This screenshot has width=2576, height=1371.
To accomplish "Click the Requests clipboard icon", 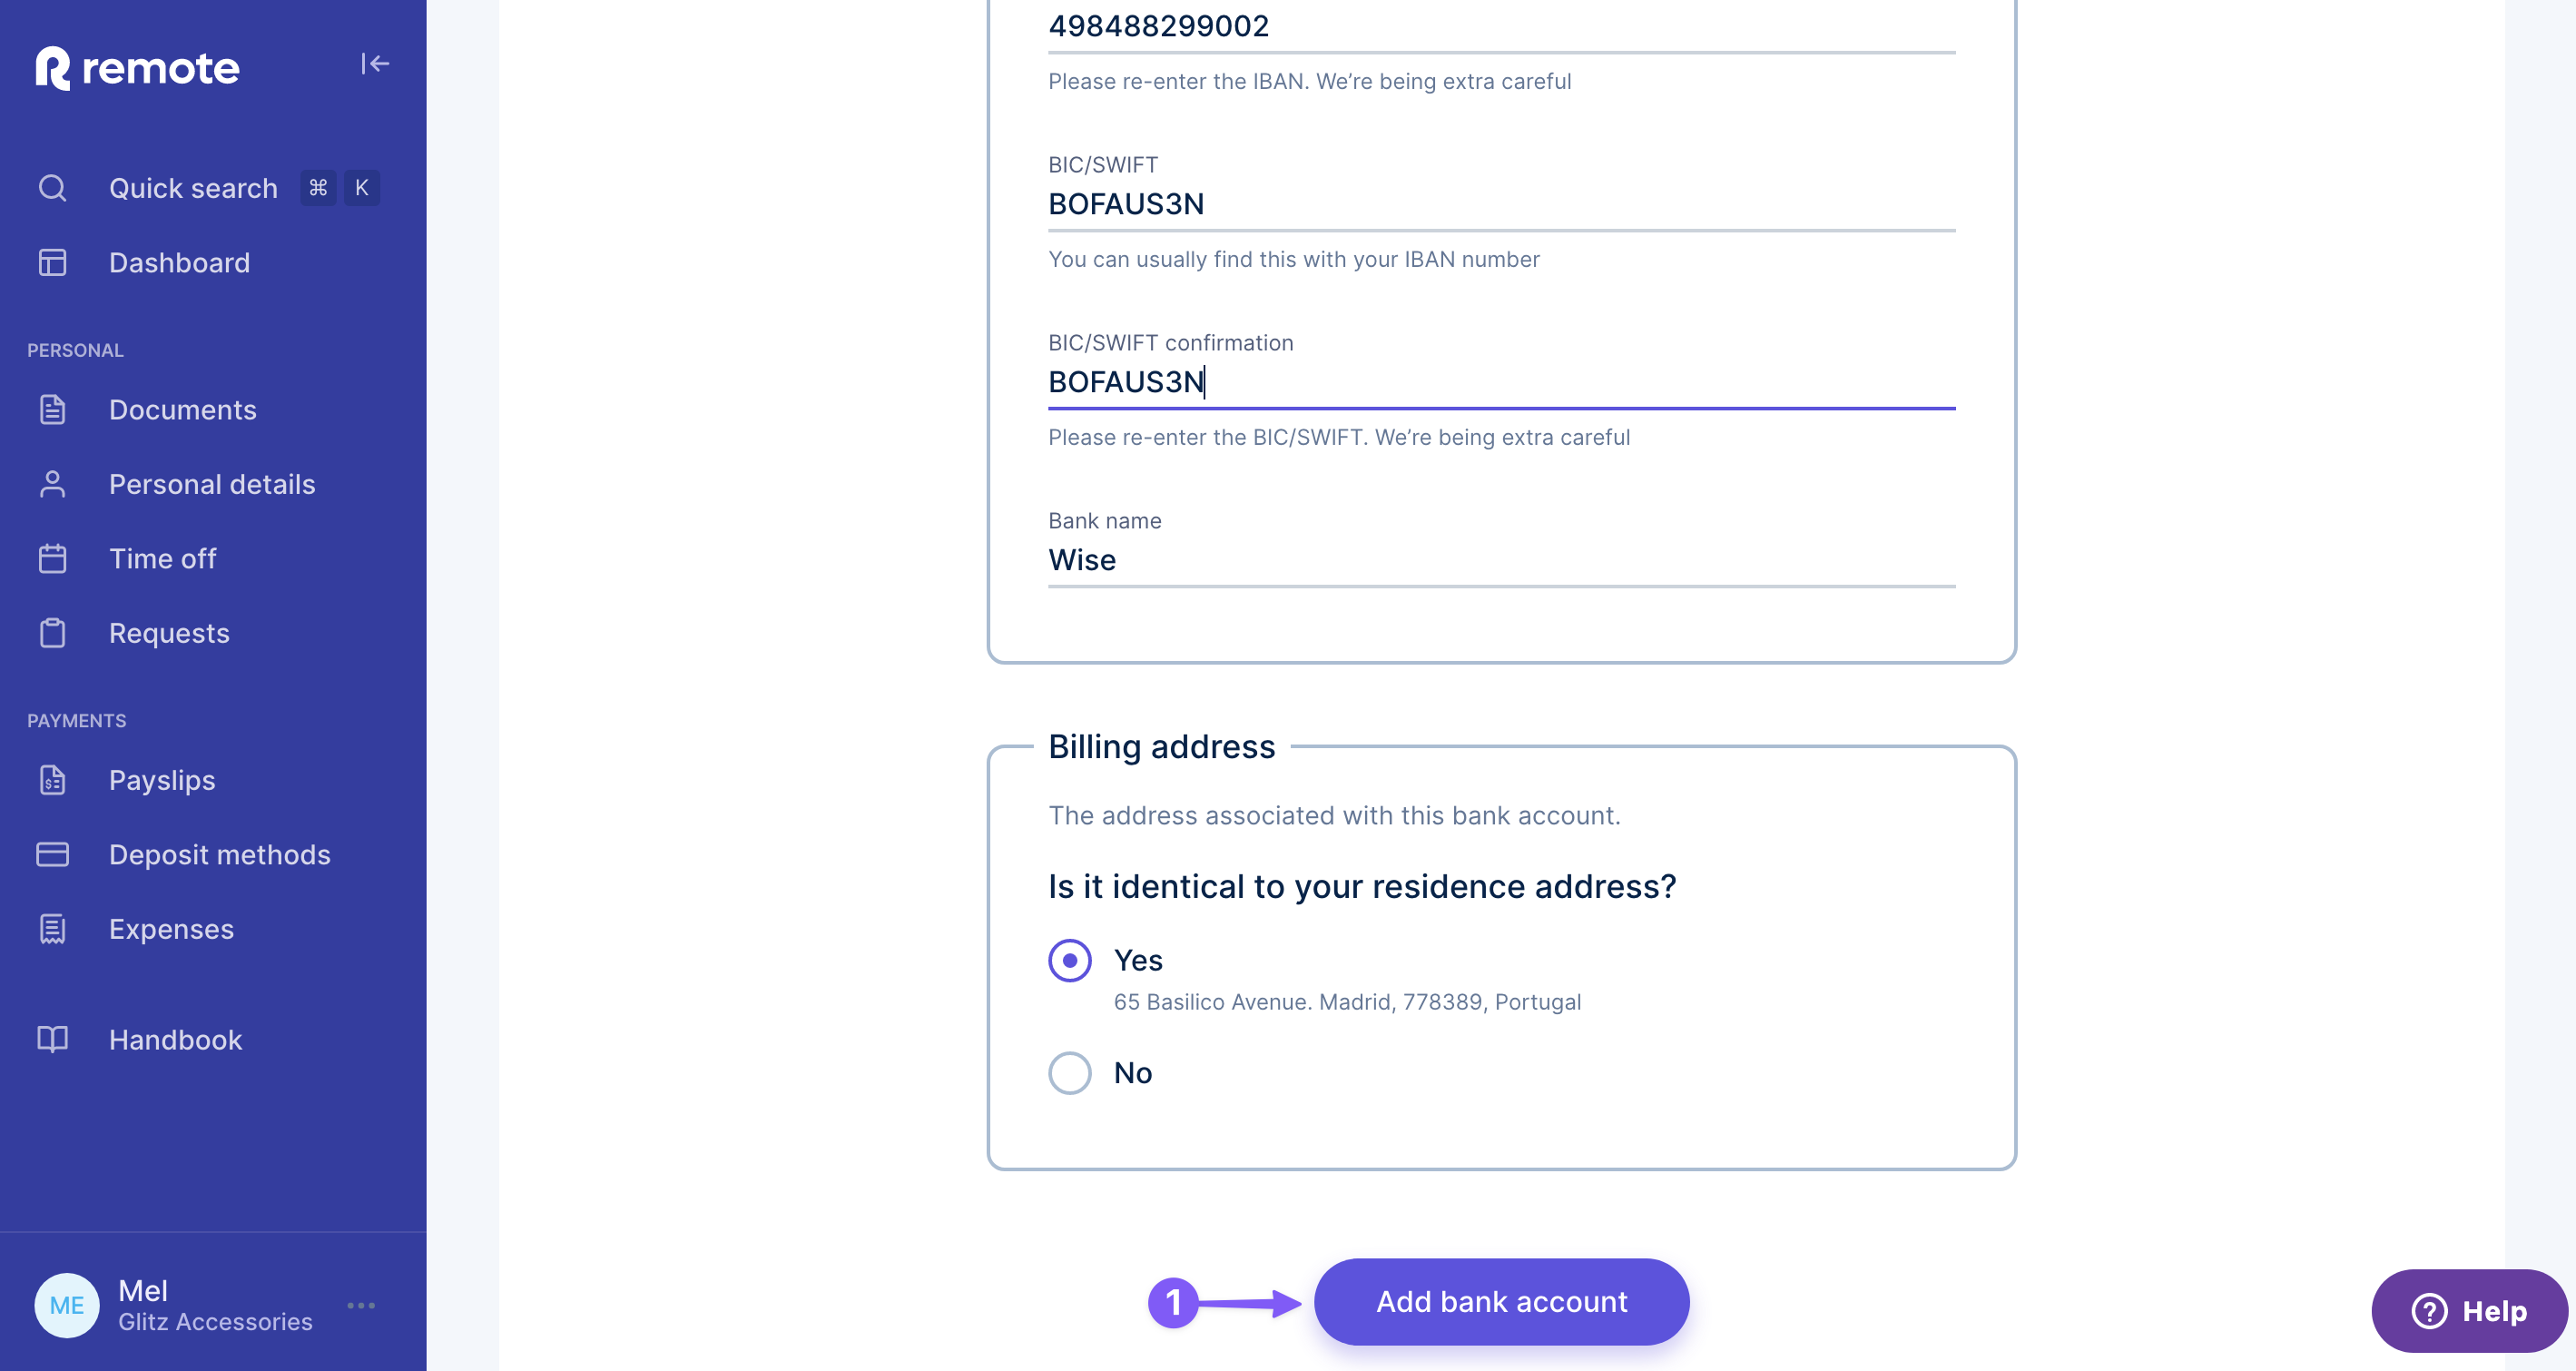I will click(52, 633).
